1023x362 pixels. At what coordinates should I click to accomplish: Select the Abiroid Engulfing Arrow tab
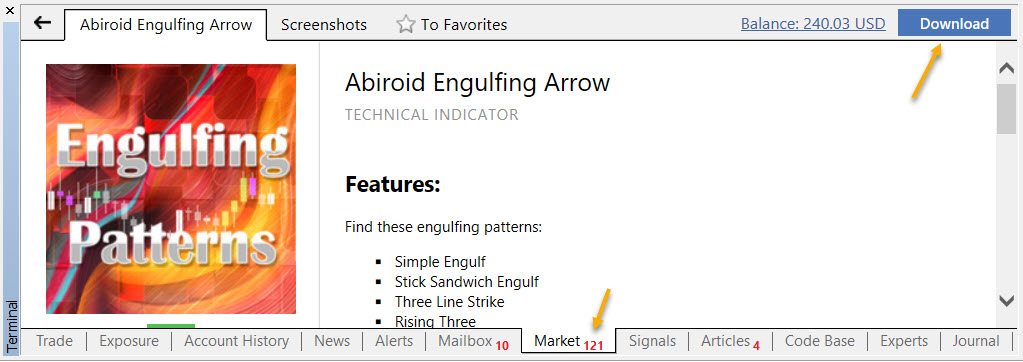click(166, 25)
